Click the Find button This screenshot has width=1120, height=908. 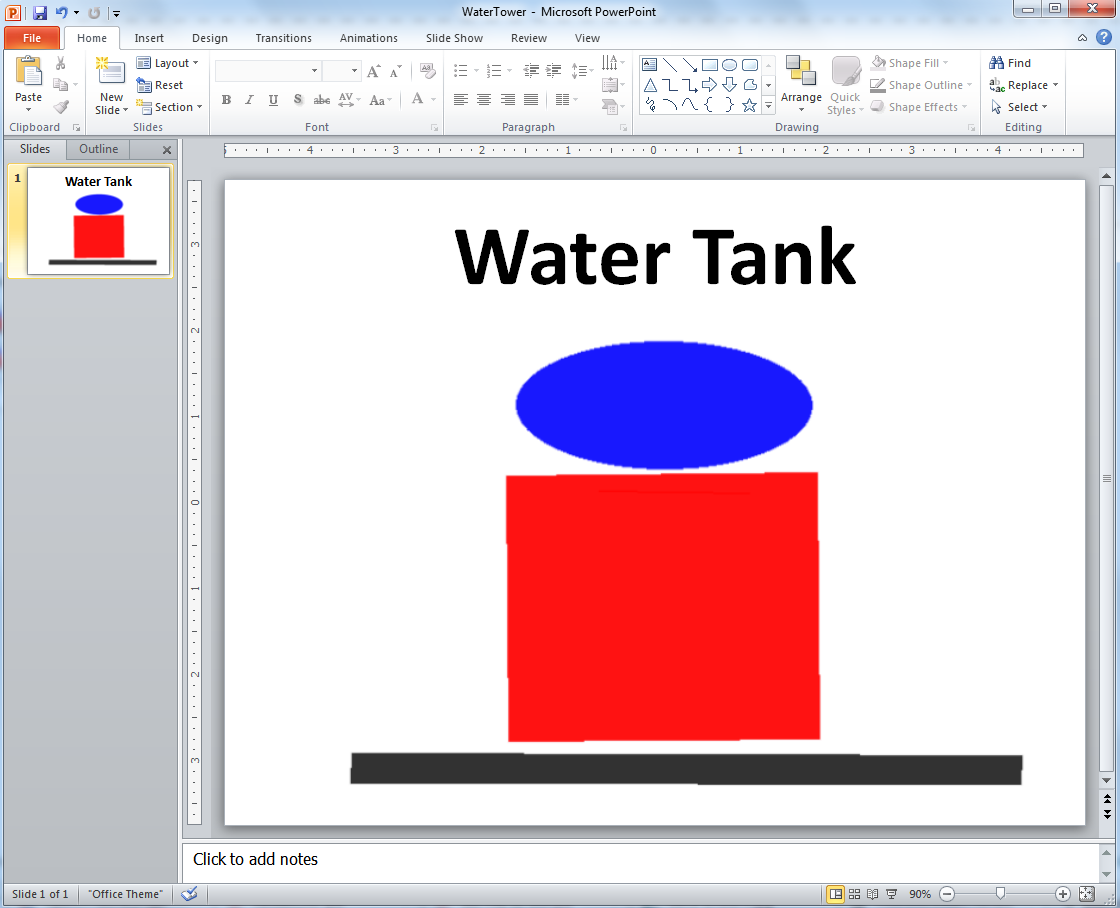pos(1010,63)
